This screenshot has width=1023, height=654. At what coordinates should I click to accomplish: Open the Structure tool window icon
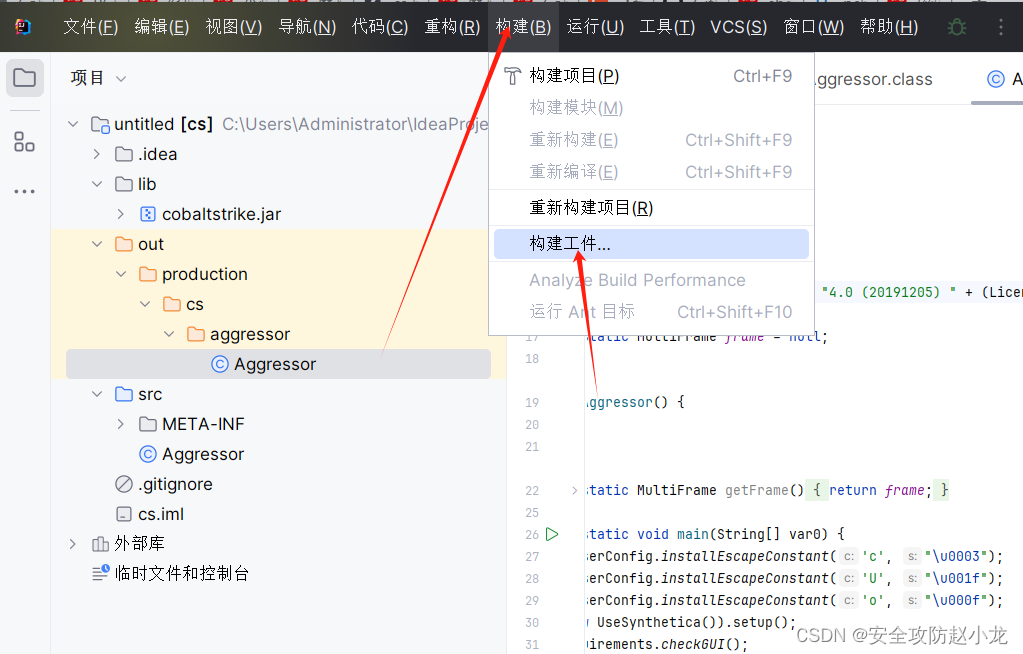[24, 141]
